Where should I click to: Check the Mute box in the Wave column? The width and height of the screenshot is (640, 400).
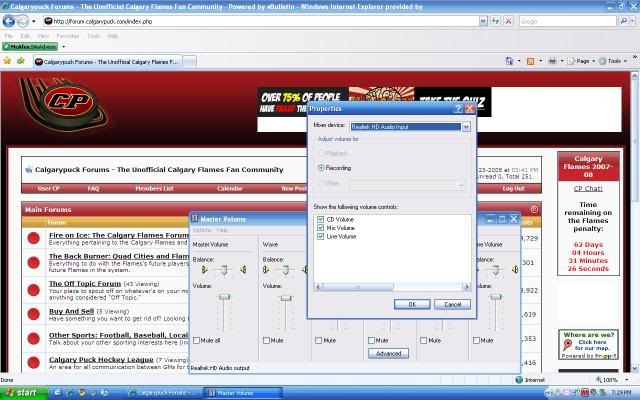coord(267,340)
